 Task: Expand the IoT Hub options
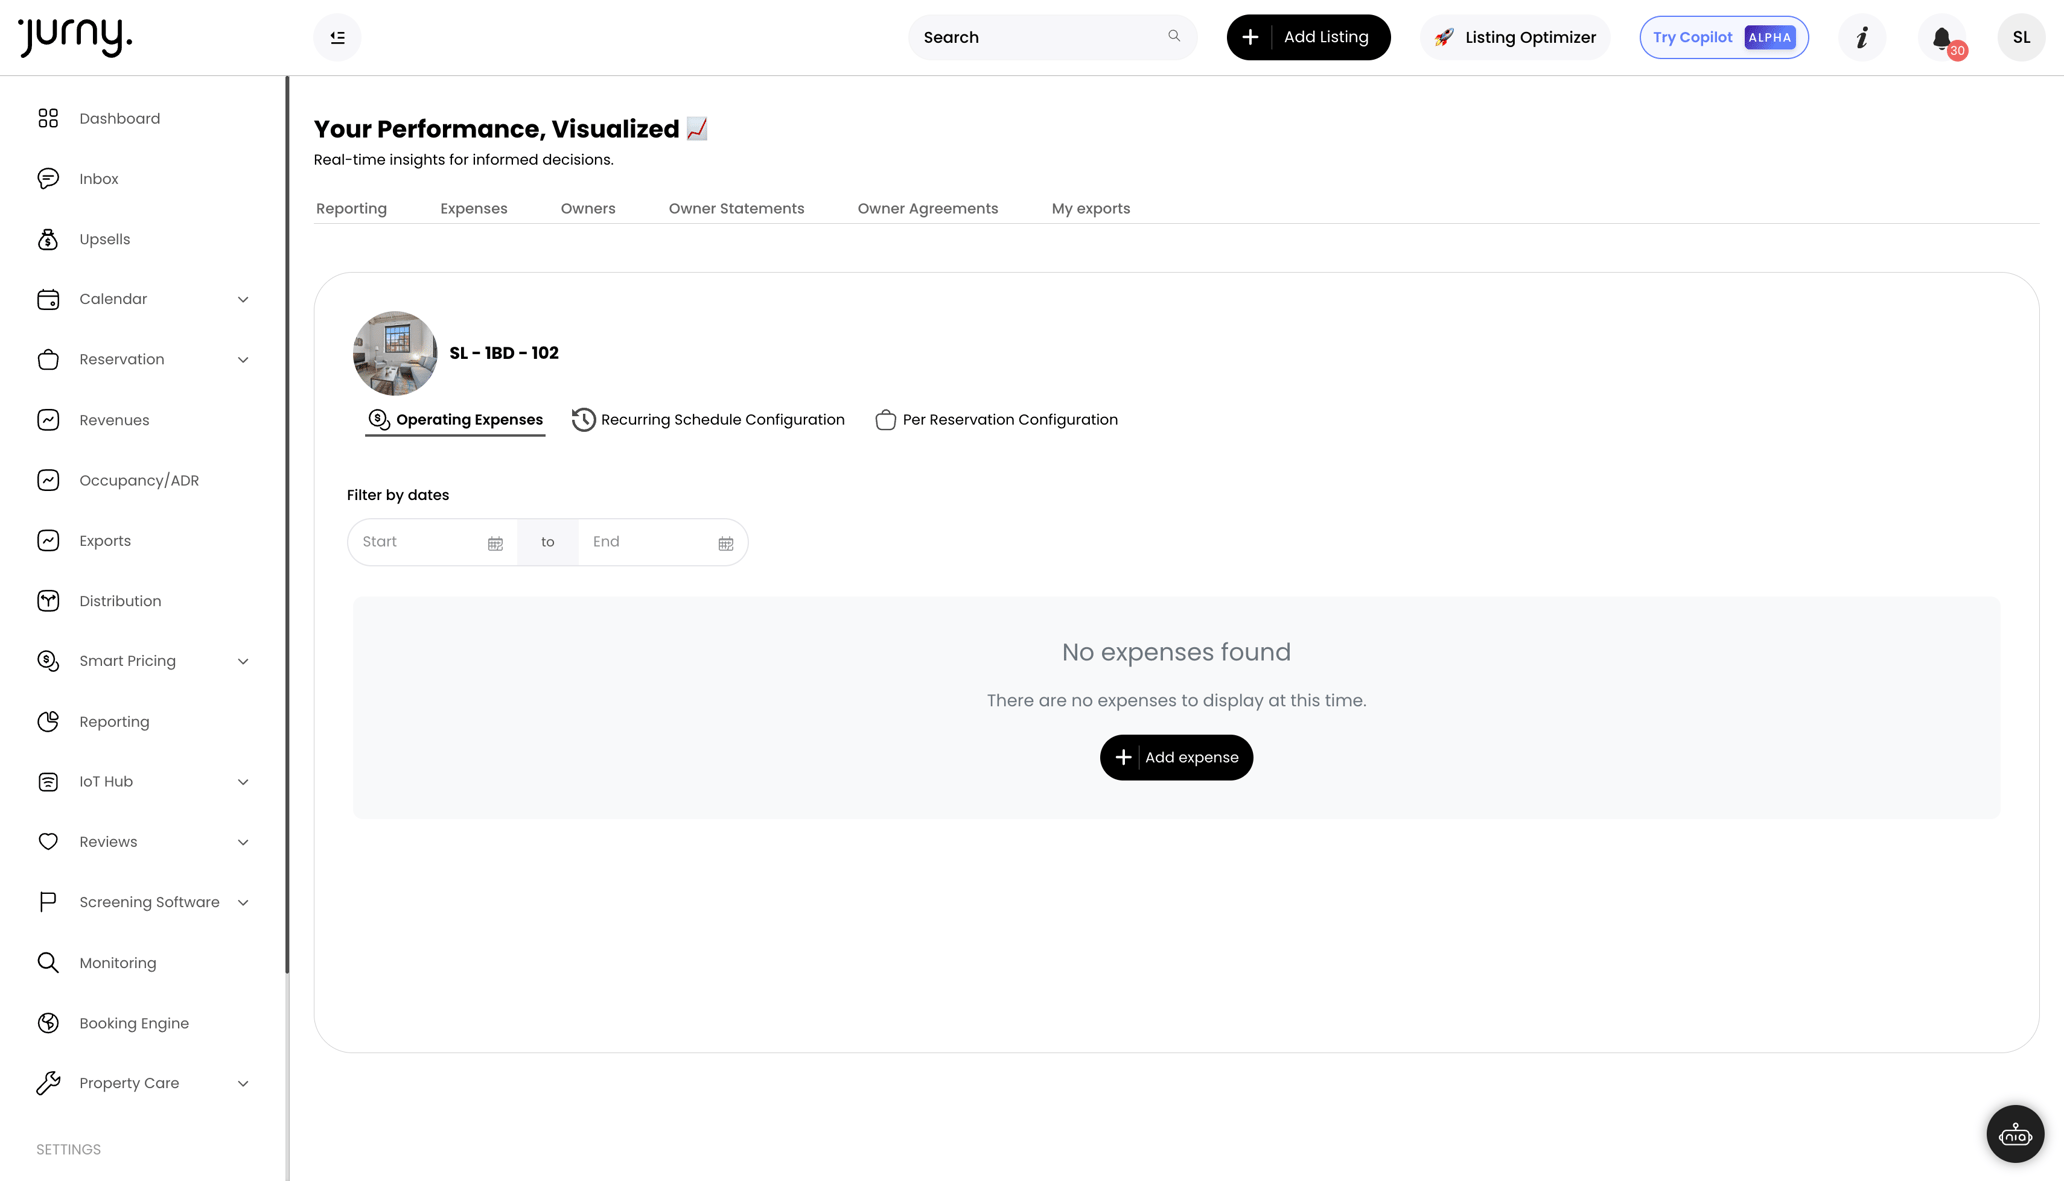tap(243, 781)
